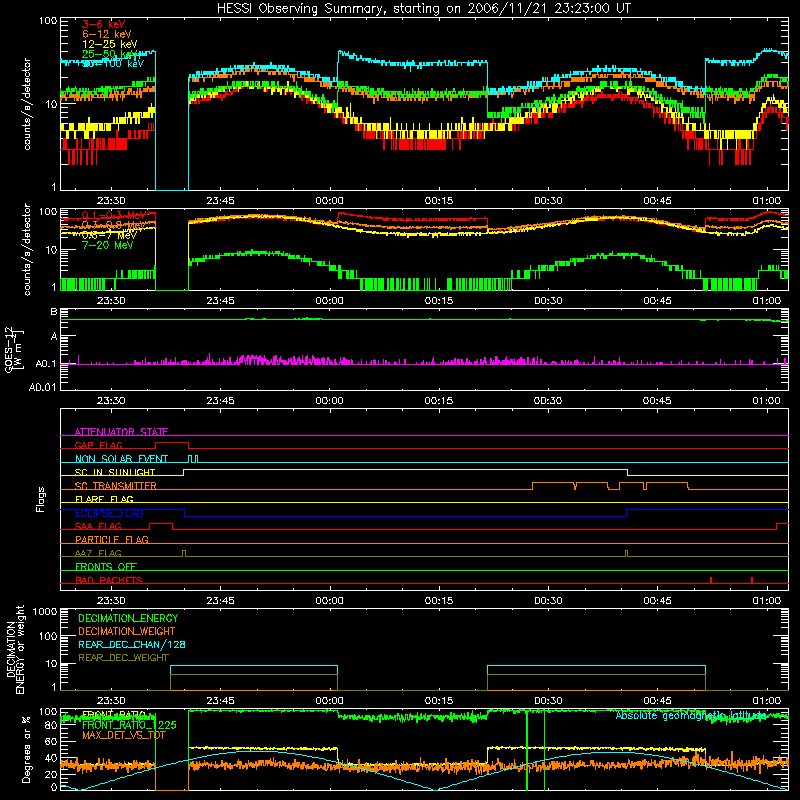The width and height of the screenshot is (800, 800).
Task: Click the SC_IN_SUNLIGHT flag label
Action: [x=115, y=472]
